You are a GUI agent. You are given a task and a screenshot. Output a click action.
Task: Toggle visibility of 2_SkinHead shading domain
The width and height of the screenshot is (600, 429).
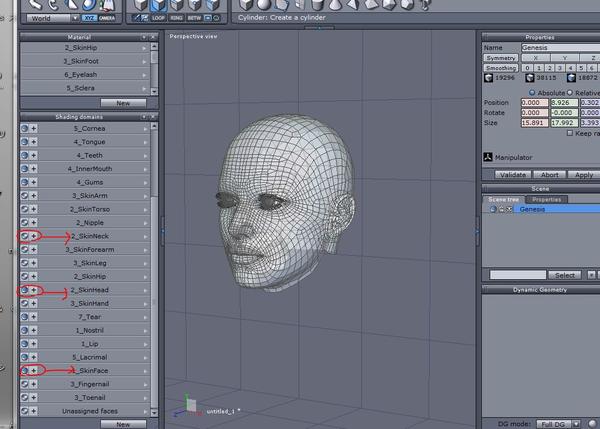[x=25, y=290]
